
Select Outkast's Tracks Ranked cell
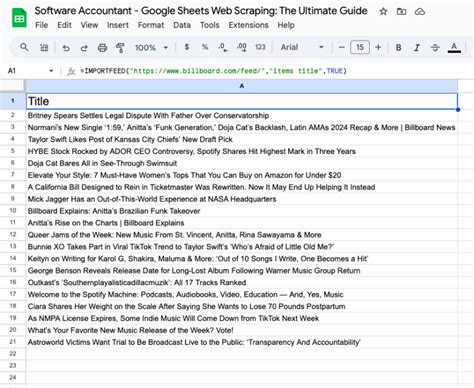pos(242,283)
